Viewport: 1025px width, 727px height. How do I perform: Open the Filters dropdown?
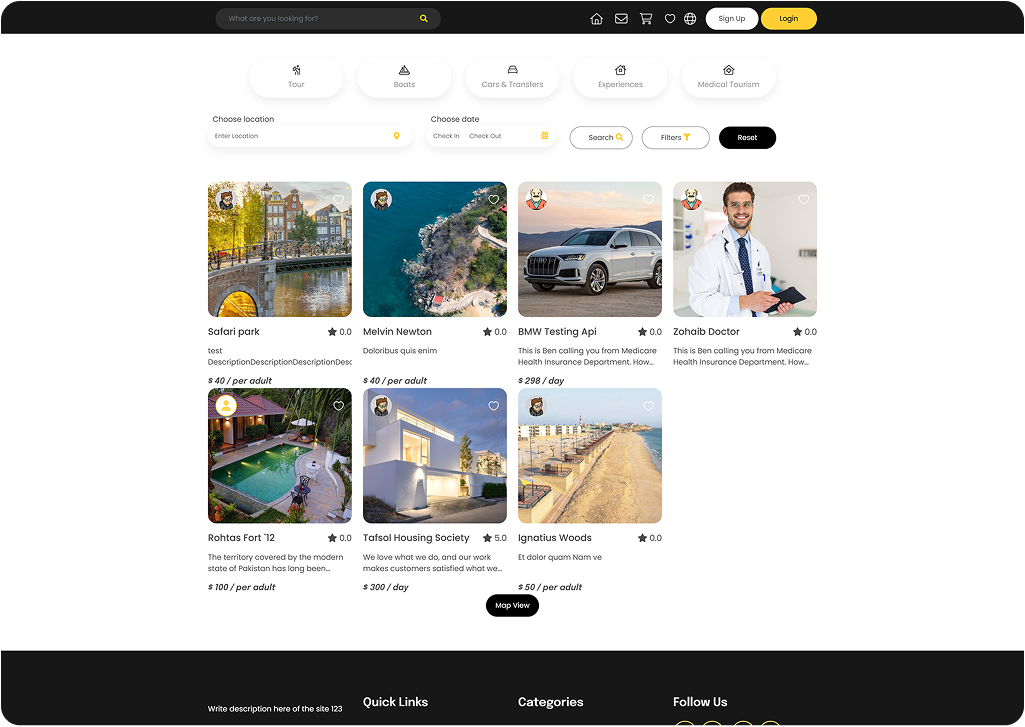(675, 138)
